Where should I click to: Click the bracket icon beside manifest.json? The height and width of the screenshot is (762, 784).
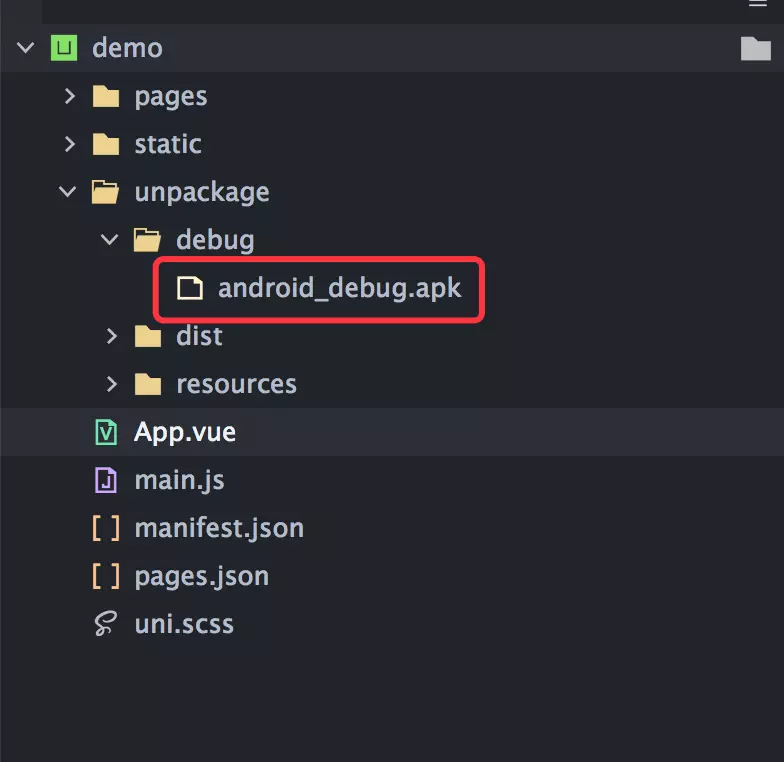106,528
